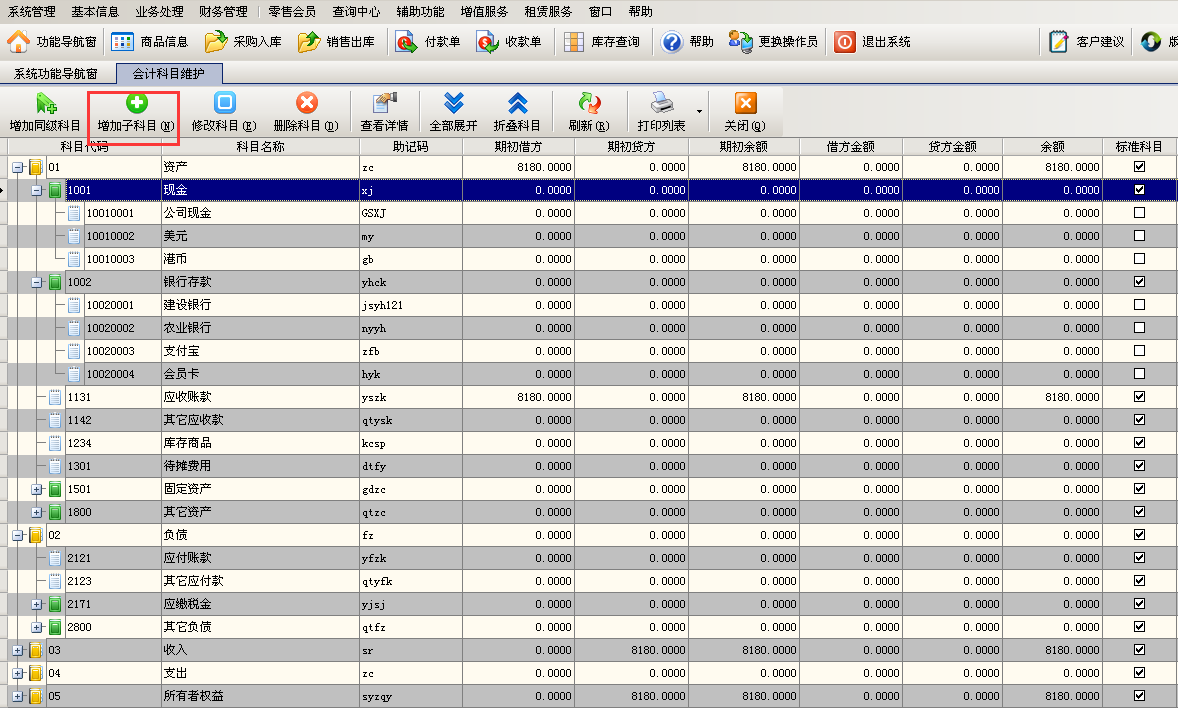Select 会计科目维护 tab

[169, 74]
